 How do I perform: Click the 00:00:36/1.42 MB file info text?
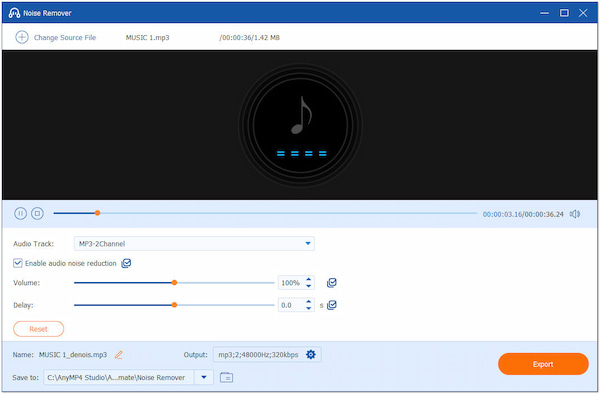click(249, 37)
